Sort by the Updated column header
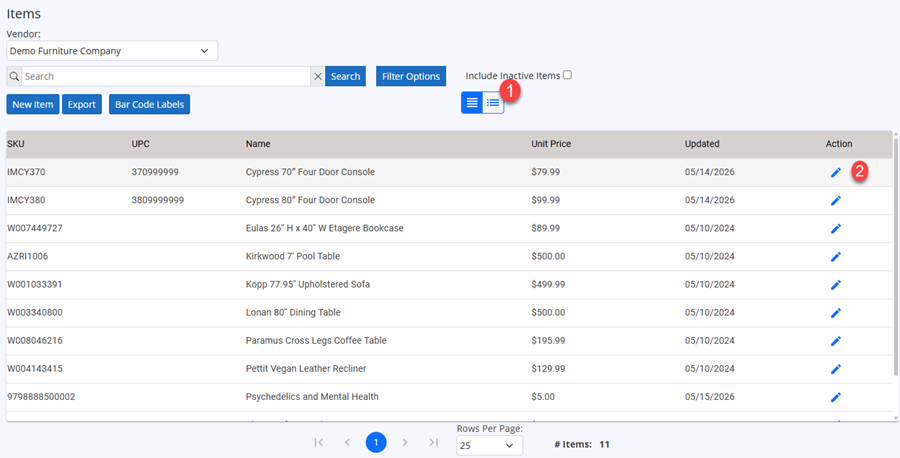The image size is (900, 458). tap(702, 144)
